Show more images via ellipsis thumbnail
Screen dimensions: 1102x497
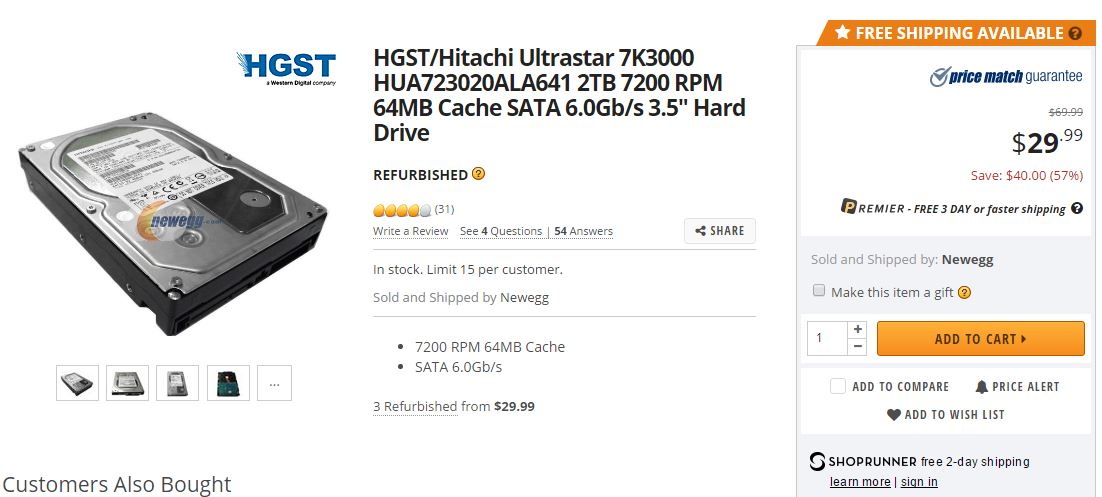pos(274,383)
